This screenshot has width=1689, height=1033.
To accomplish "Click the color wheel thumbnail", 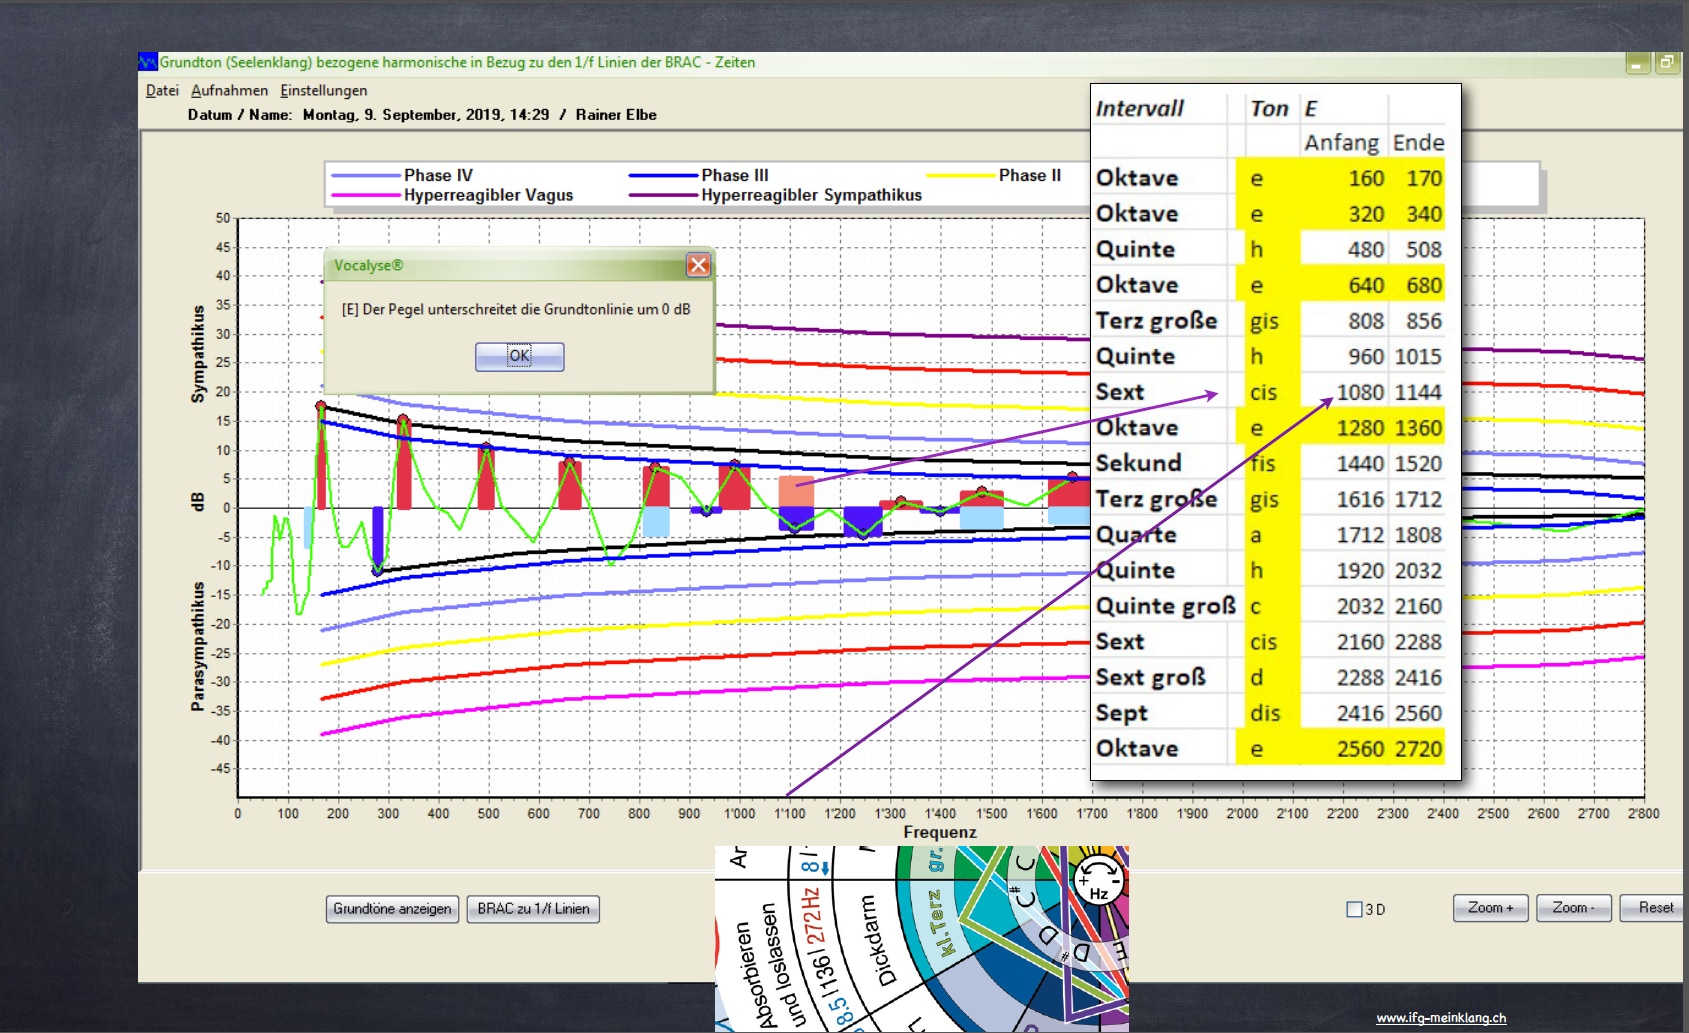I will [x=922, y=938].
